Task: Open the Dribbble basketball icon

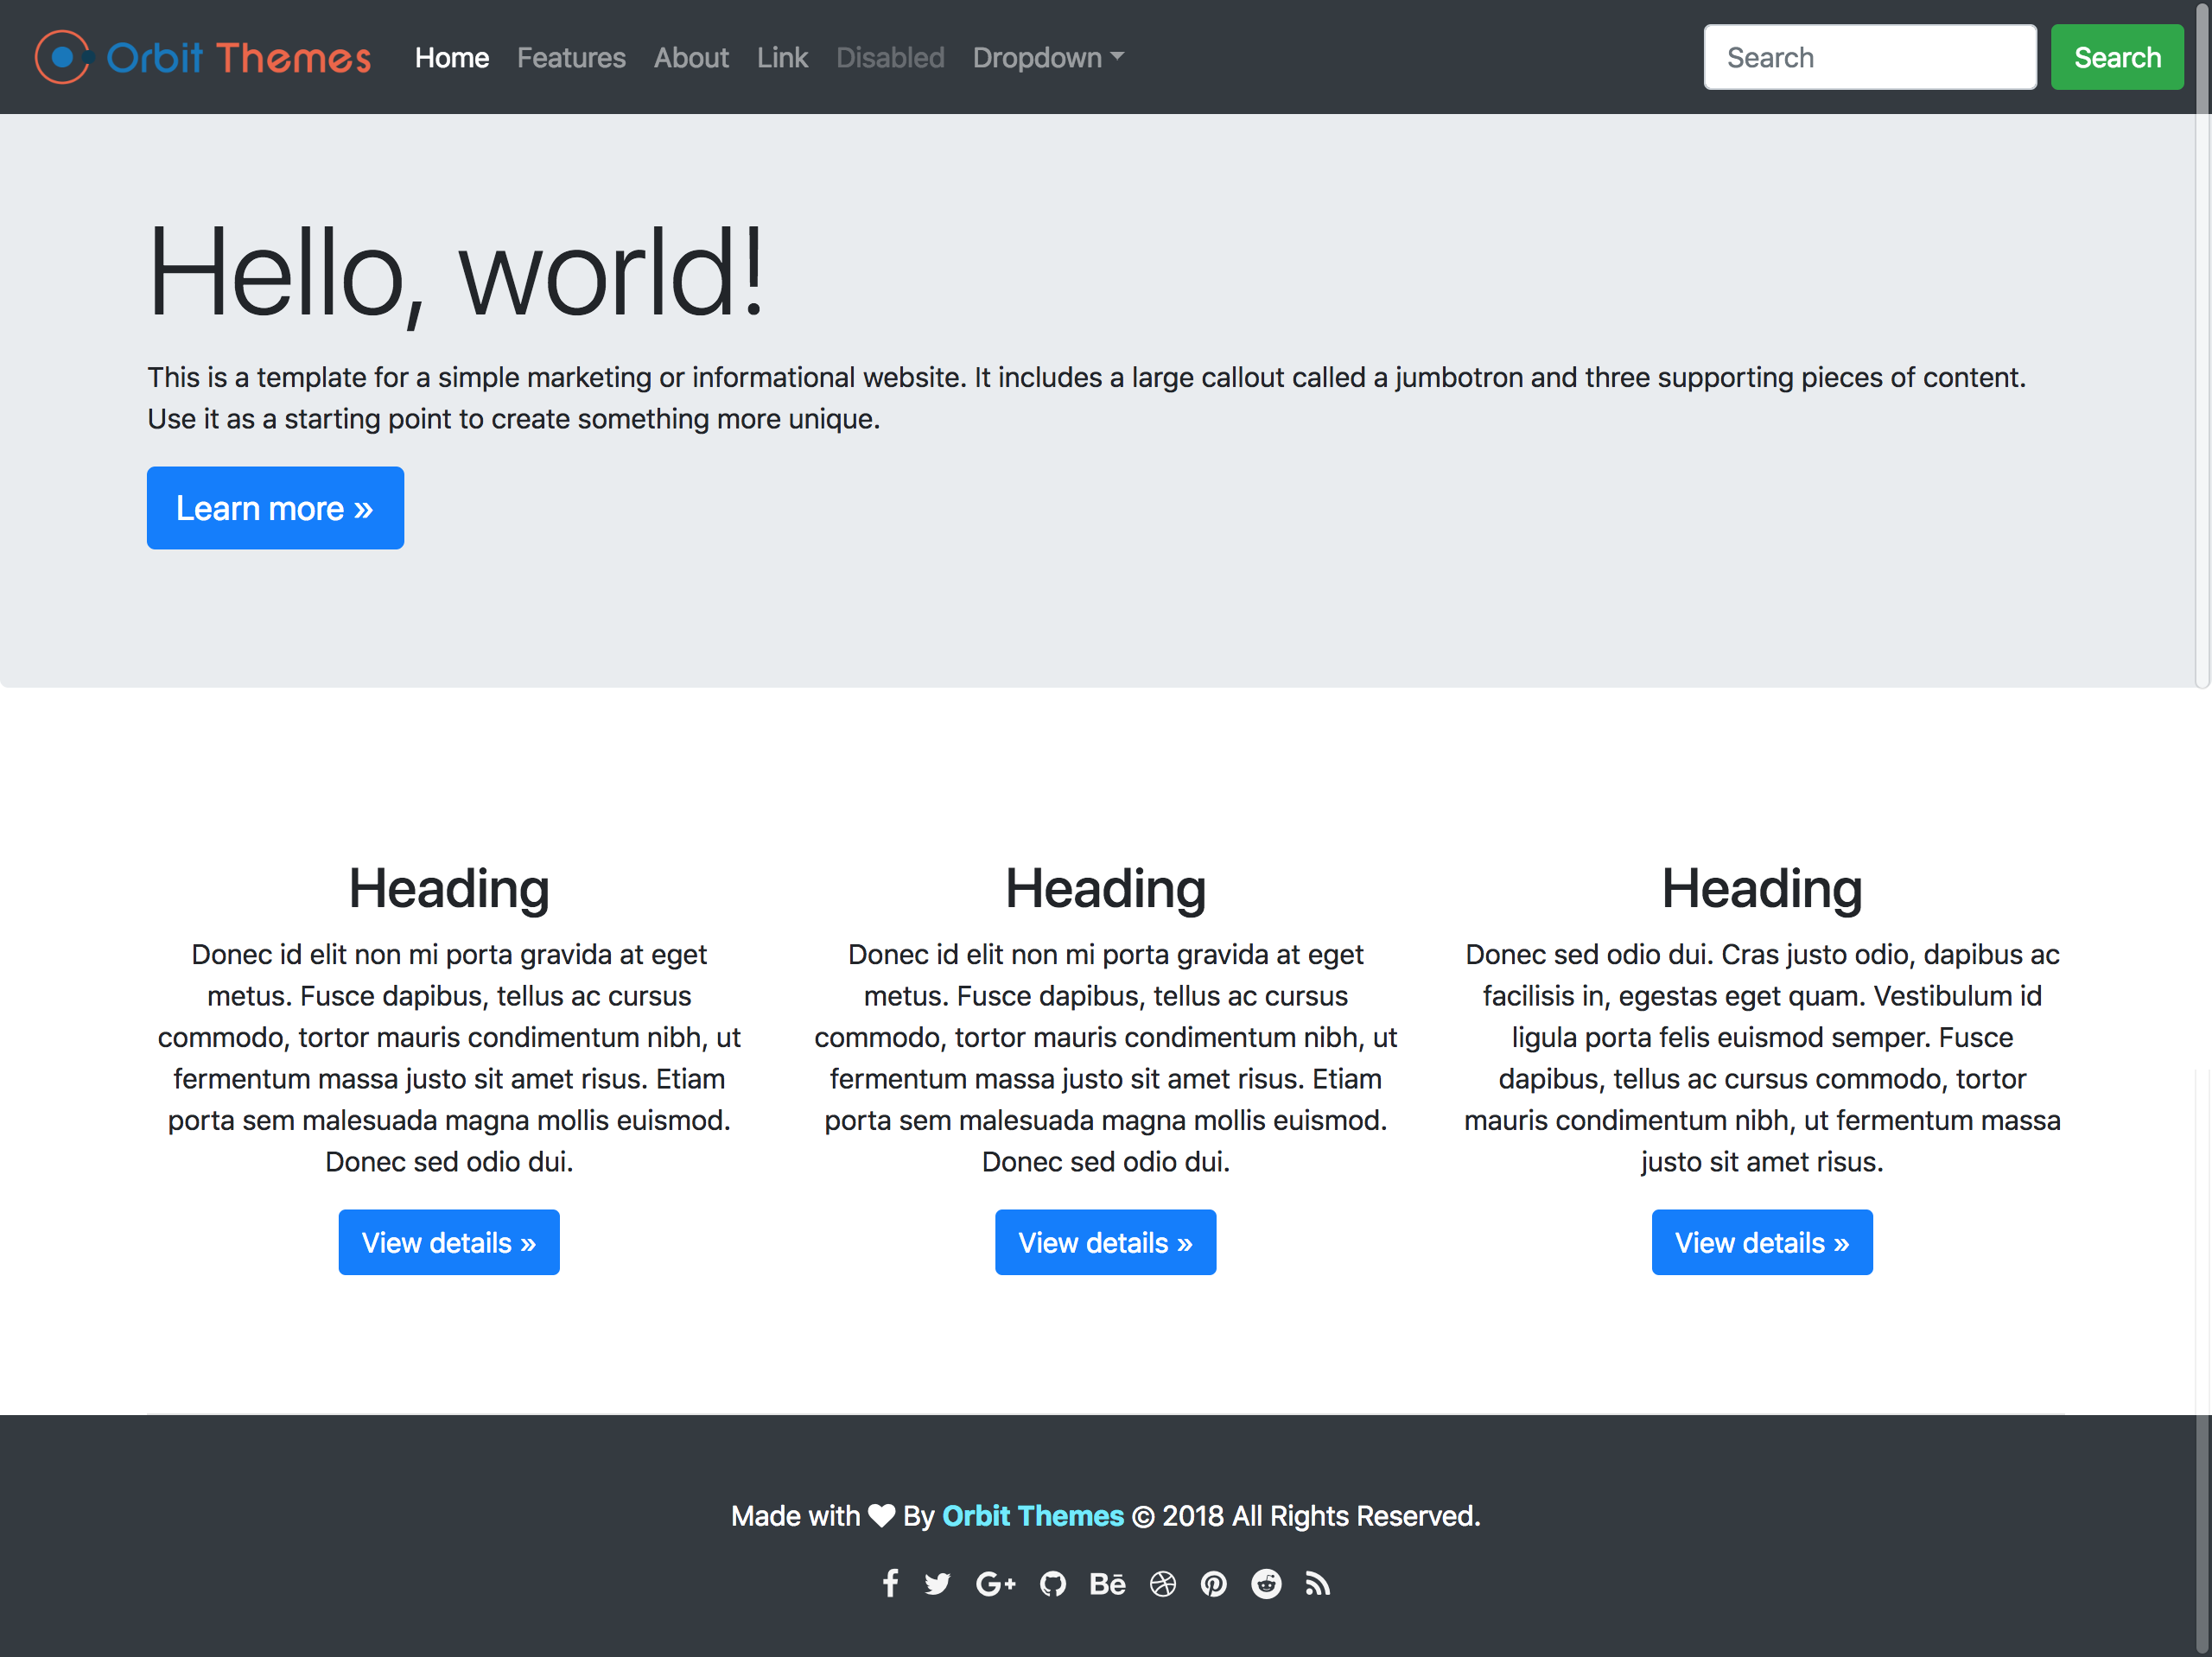Action: coord(1162,1583)
